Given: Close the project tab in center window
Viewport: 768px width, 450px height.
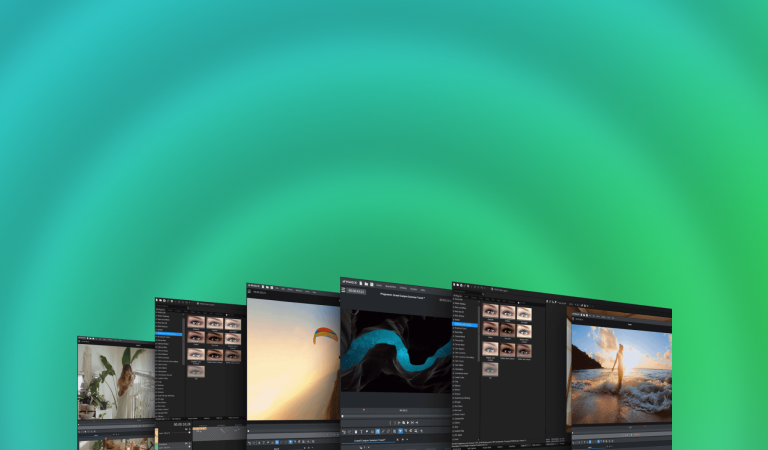Looking at the screenshot, I should click(x=398, y=440).
